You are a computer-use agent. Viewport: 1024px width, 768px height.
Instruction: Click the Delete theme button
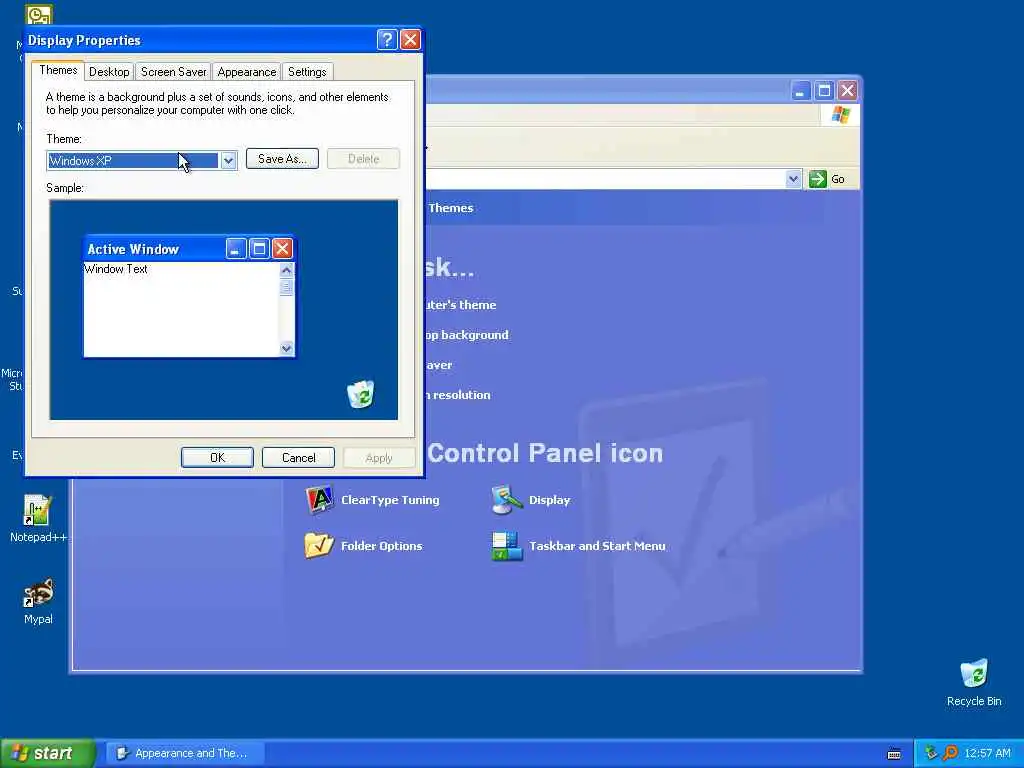tap(363, 159)
